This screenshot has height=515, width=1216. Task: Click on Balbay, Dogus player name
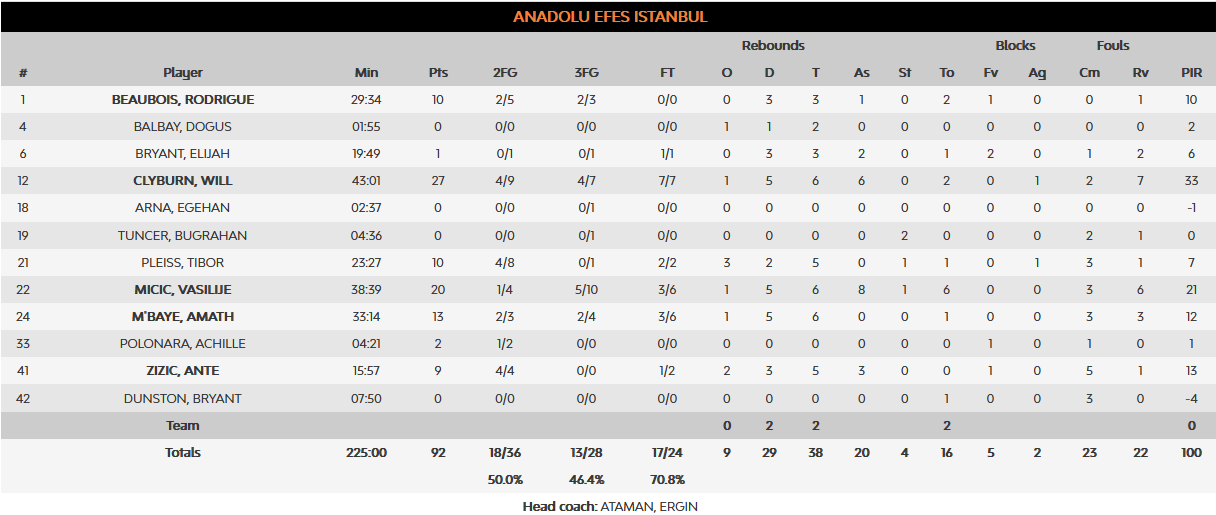pos(183,127)
